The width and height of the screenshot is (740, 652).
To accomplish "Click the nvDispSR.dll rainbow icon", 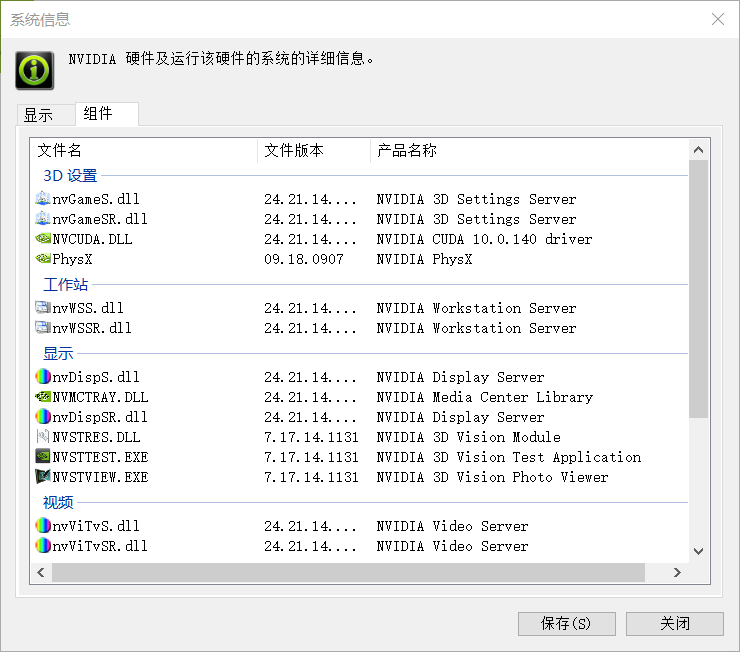I will [42, 417].
